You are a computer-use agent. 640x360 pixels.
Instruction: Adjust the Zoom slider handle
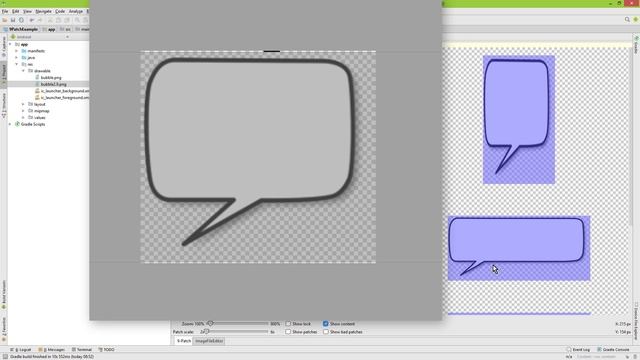coord(211,323)
